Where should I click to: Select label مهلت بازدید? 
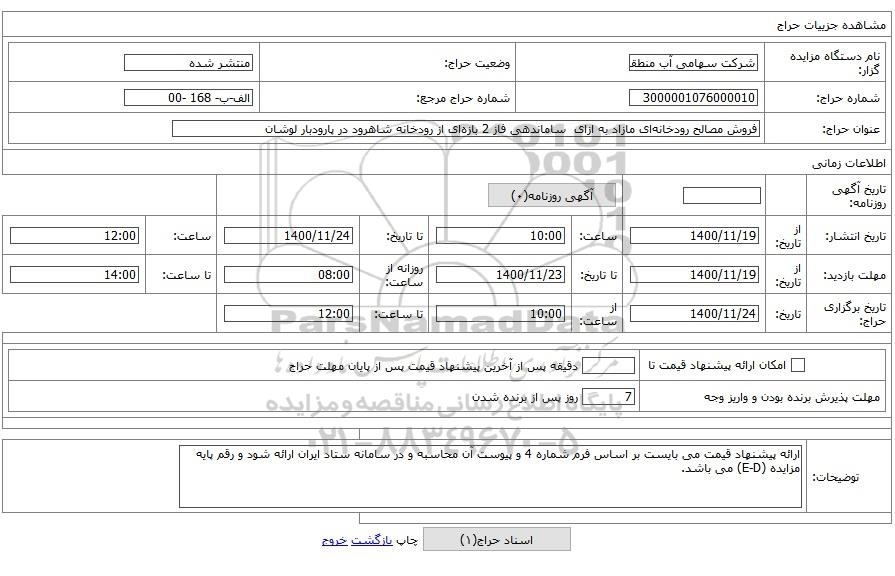(854, 275)
